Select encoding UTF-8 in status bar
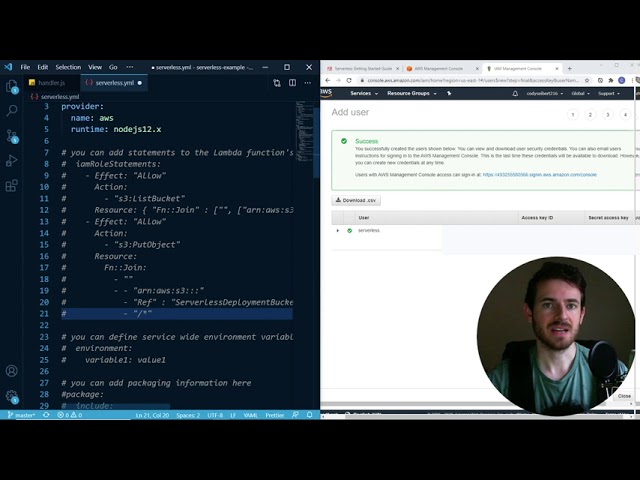 215,415
